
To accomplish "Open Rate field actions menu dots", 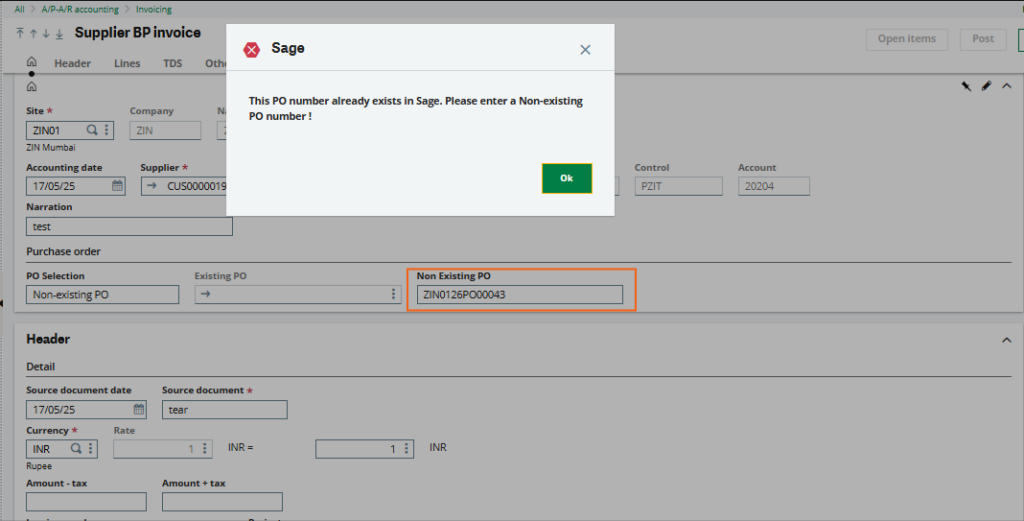I will click(205, 449).
